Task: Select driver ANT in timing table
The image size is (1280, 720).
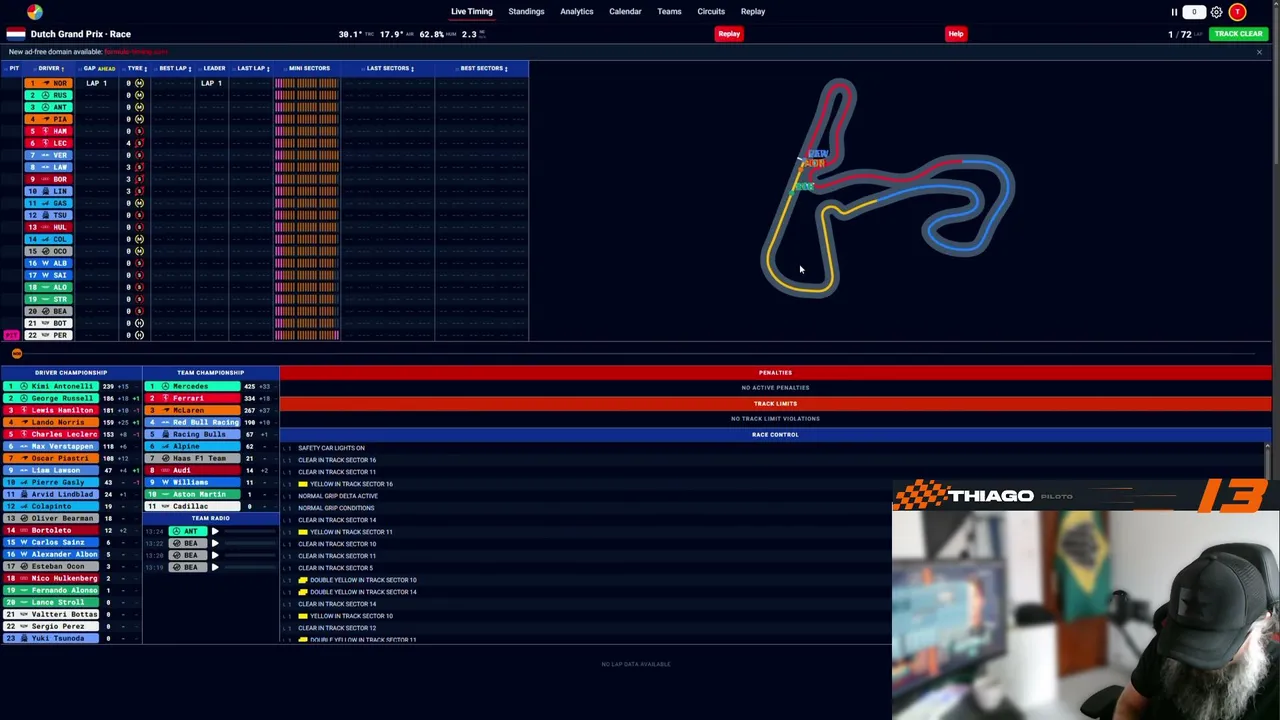Action: point(48,107)
